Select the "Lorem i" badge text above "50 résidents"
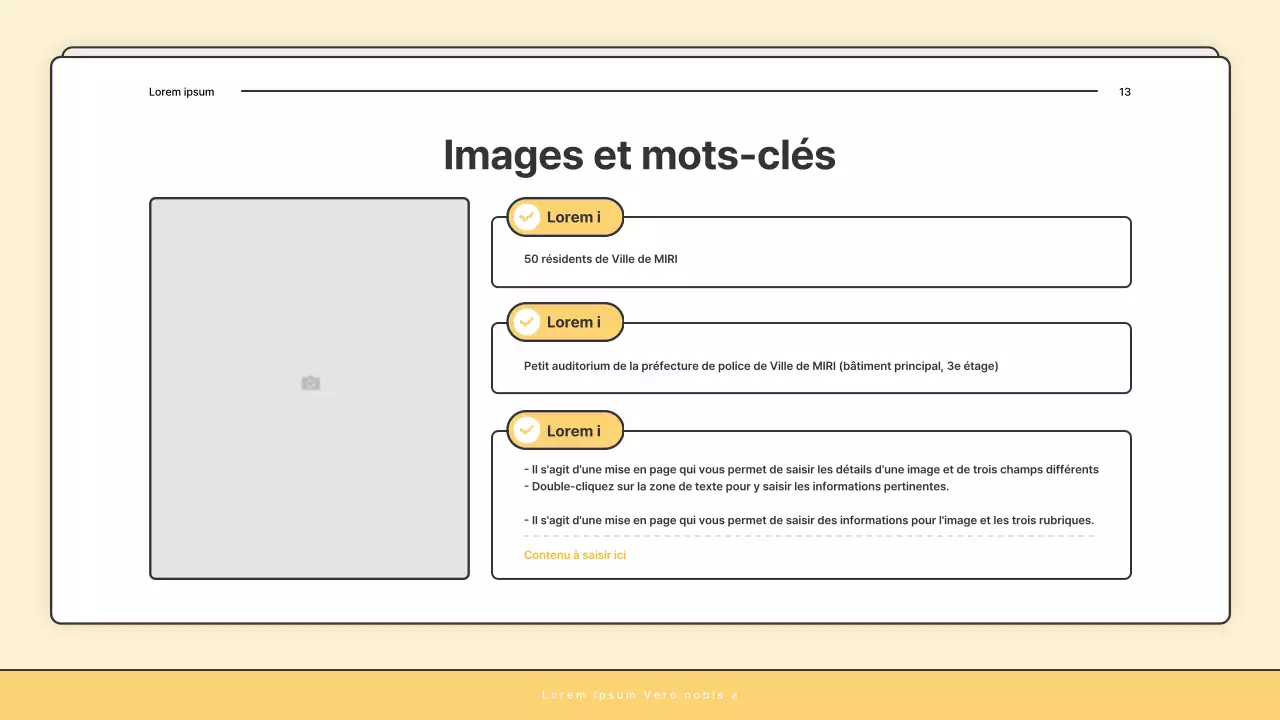This screenshot has width=1280, height=720. point(573,217)
